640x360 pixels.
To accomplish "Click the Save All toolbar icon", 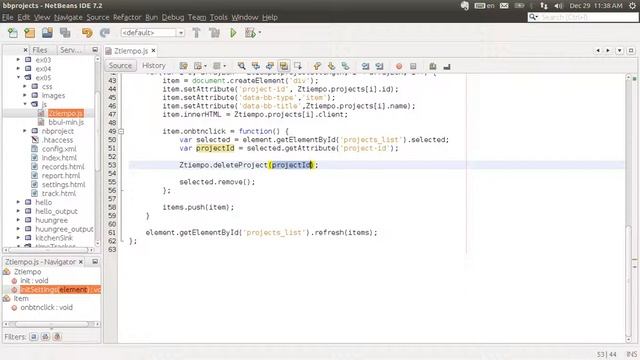I will click(65, 33).
